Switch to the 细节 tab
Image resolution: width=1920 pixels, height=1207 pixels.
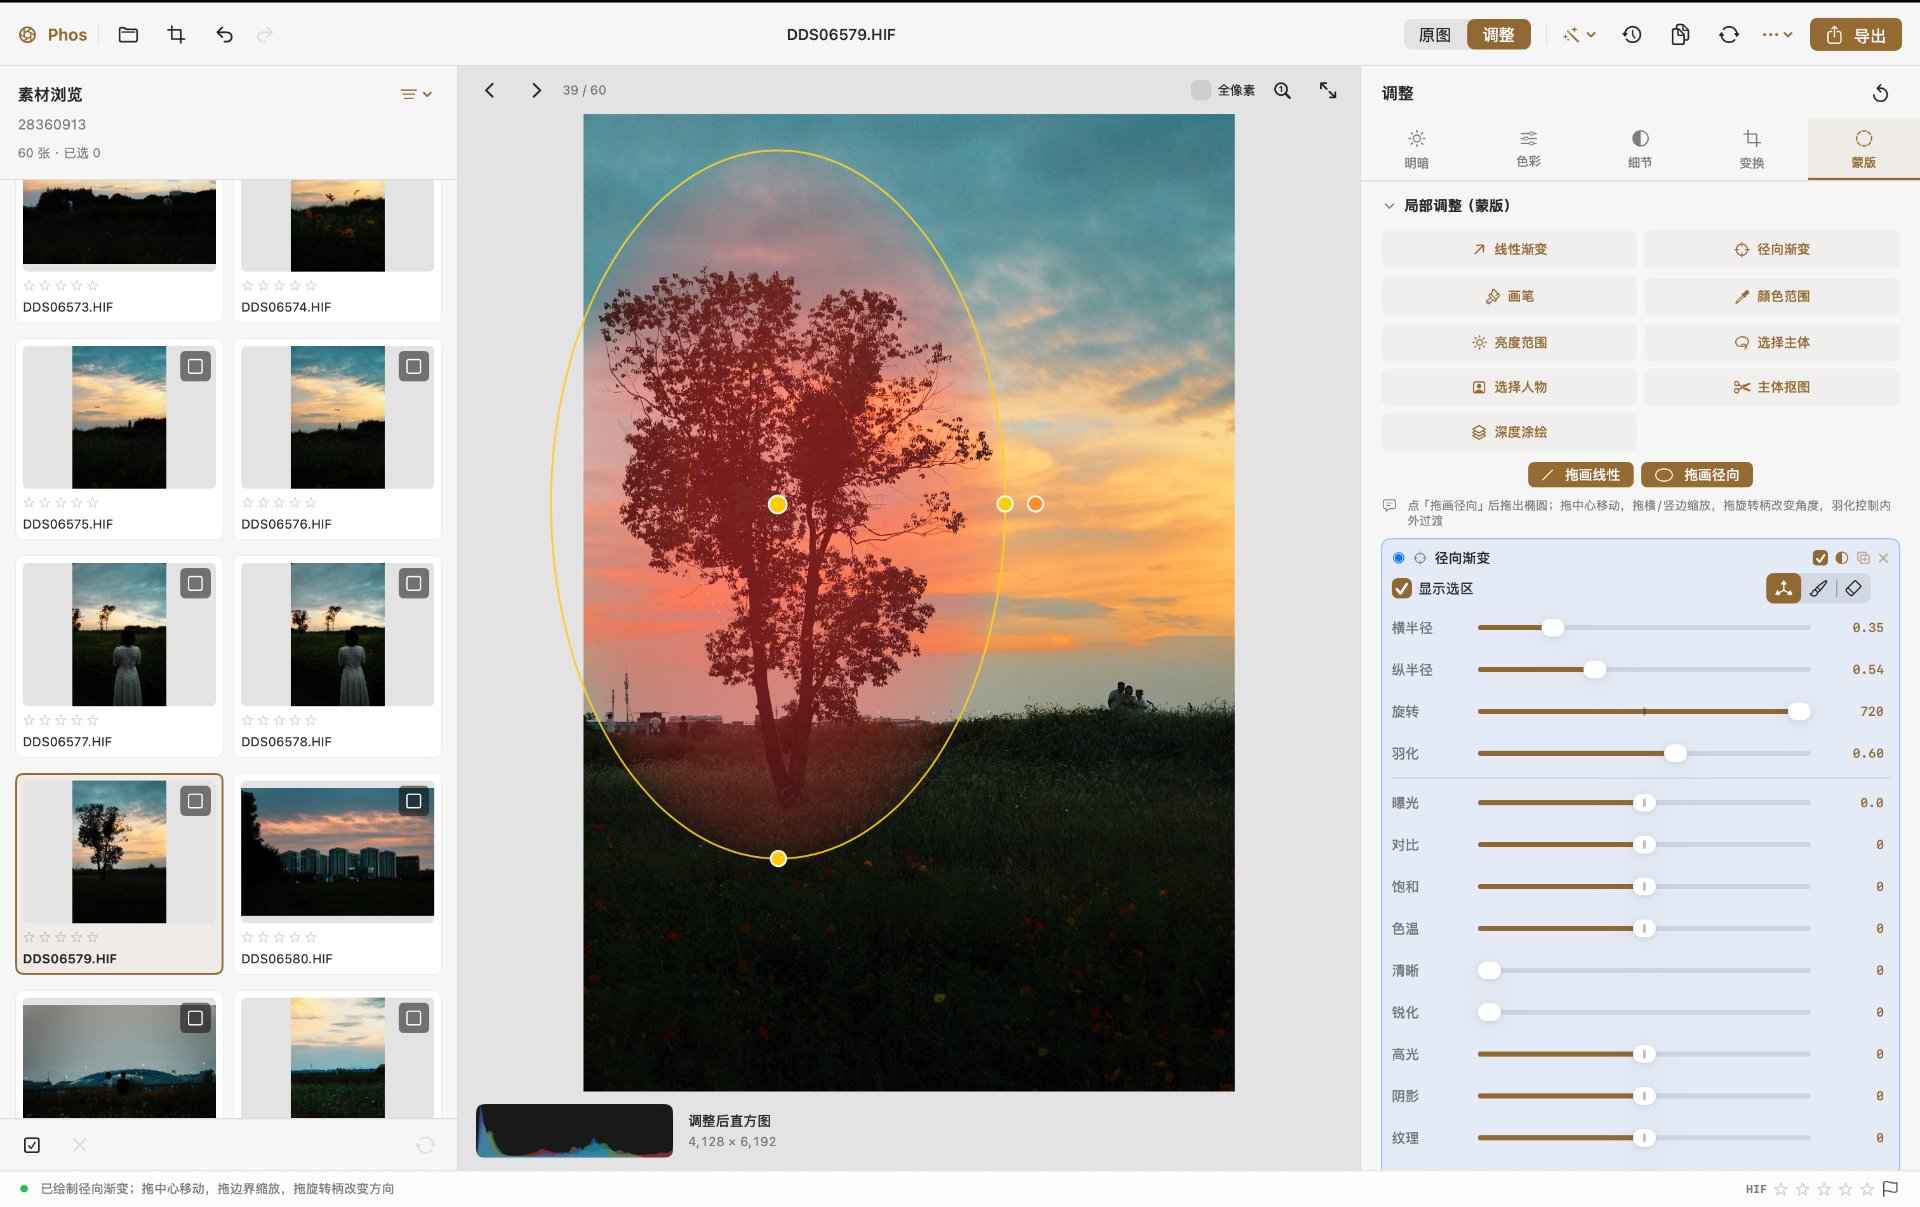1640,148
